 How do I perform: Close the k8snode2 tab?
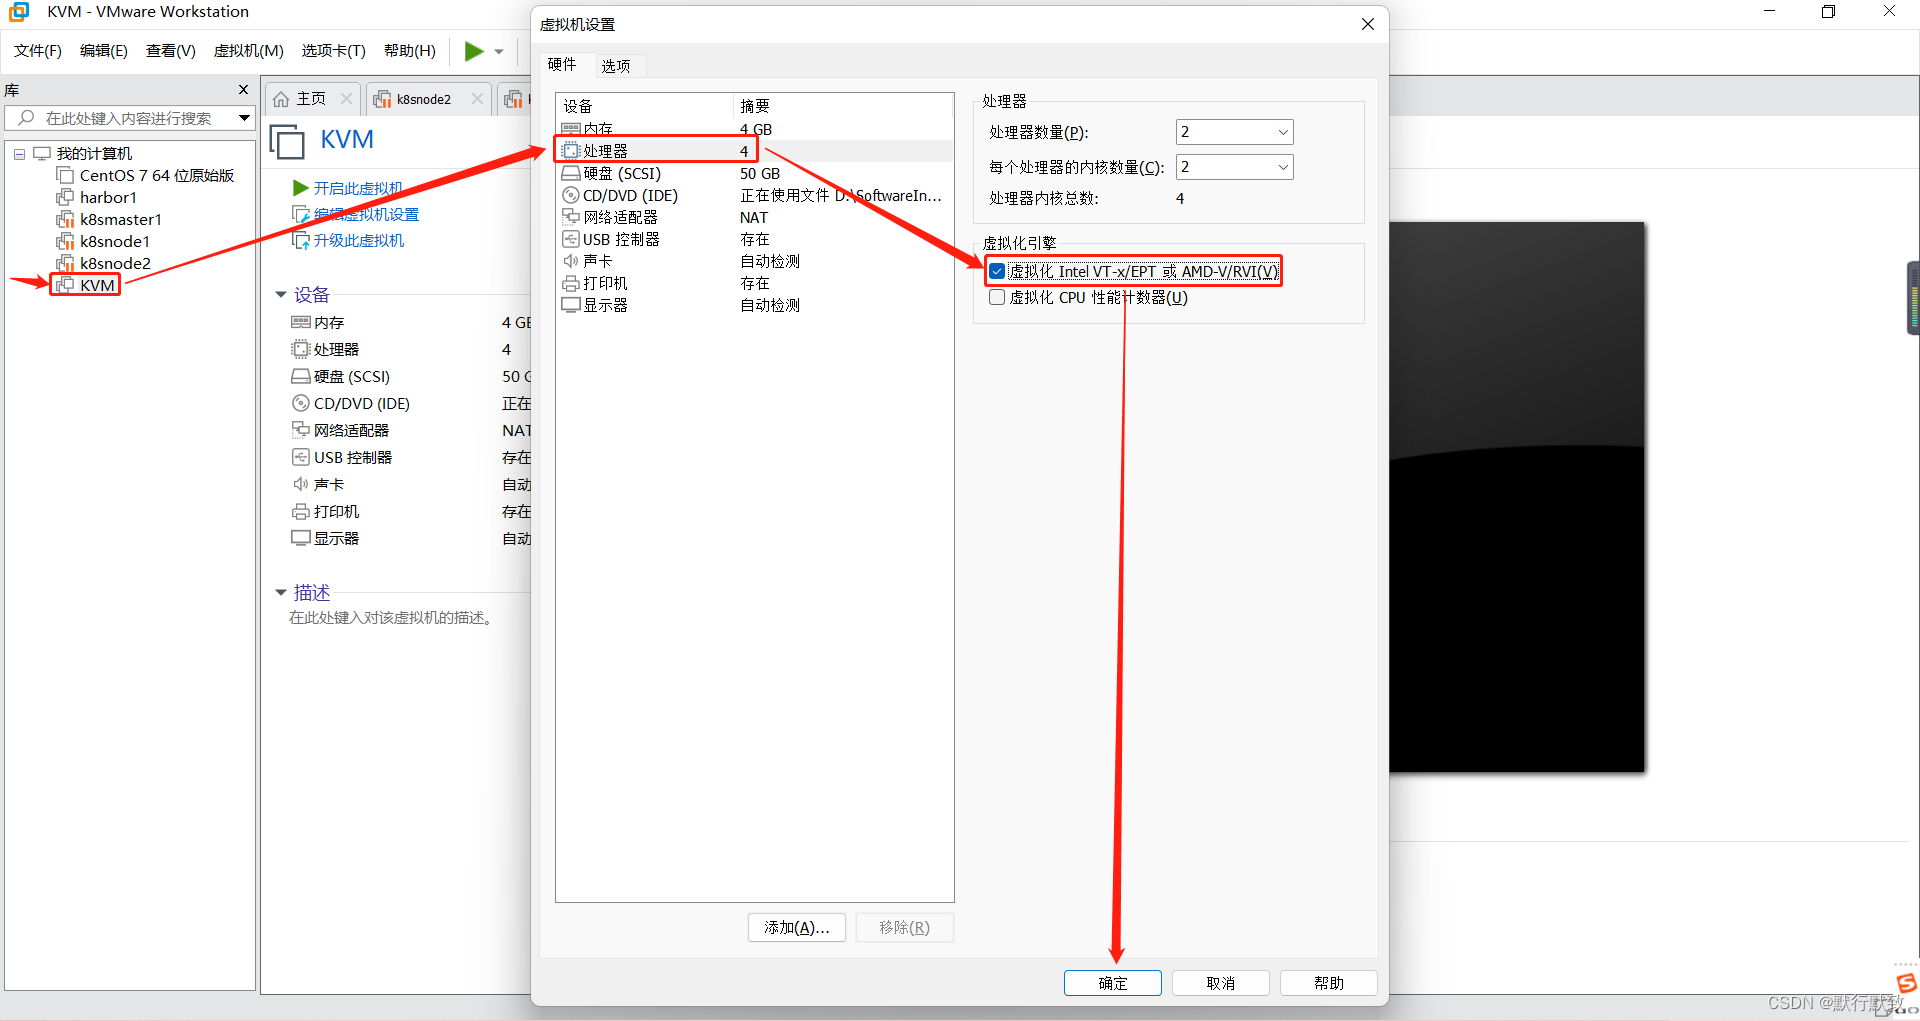(477, 99)
